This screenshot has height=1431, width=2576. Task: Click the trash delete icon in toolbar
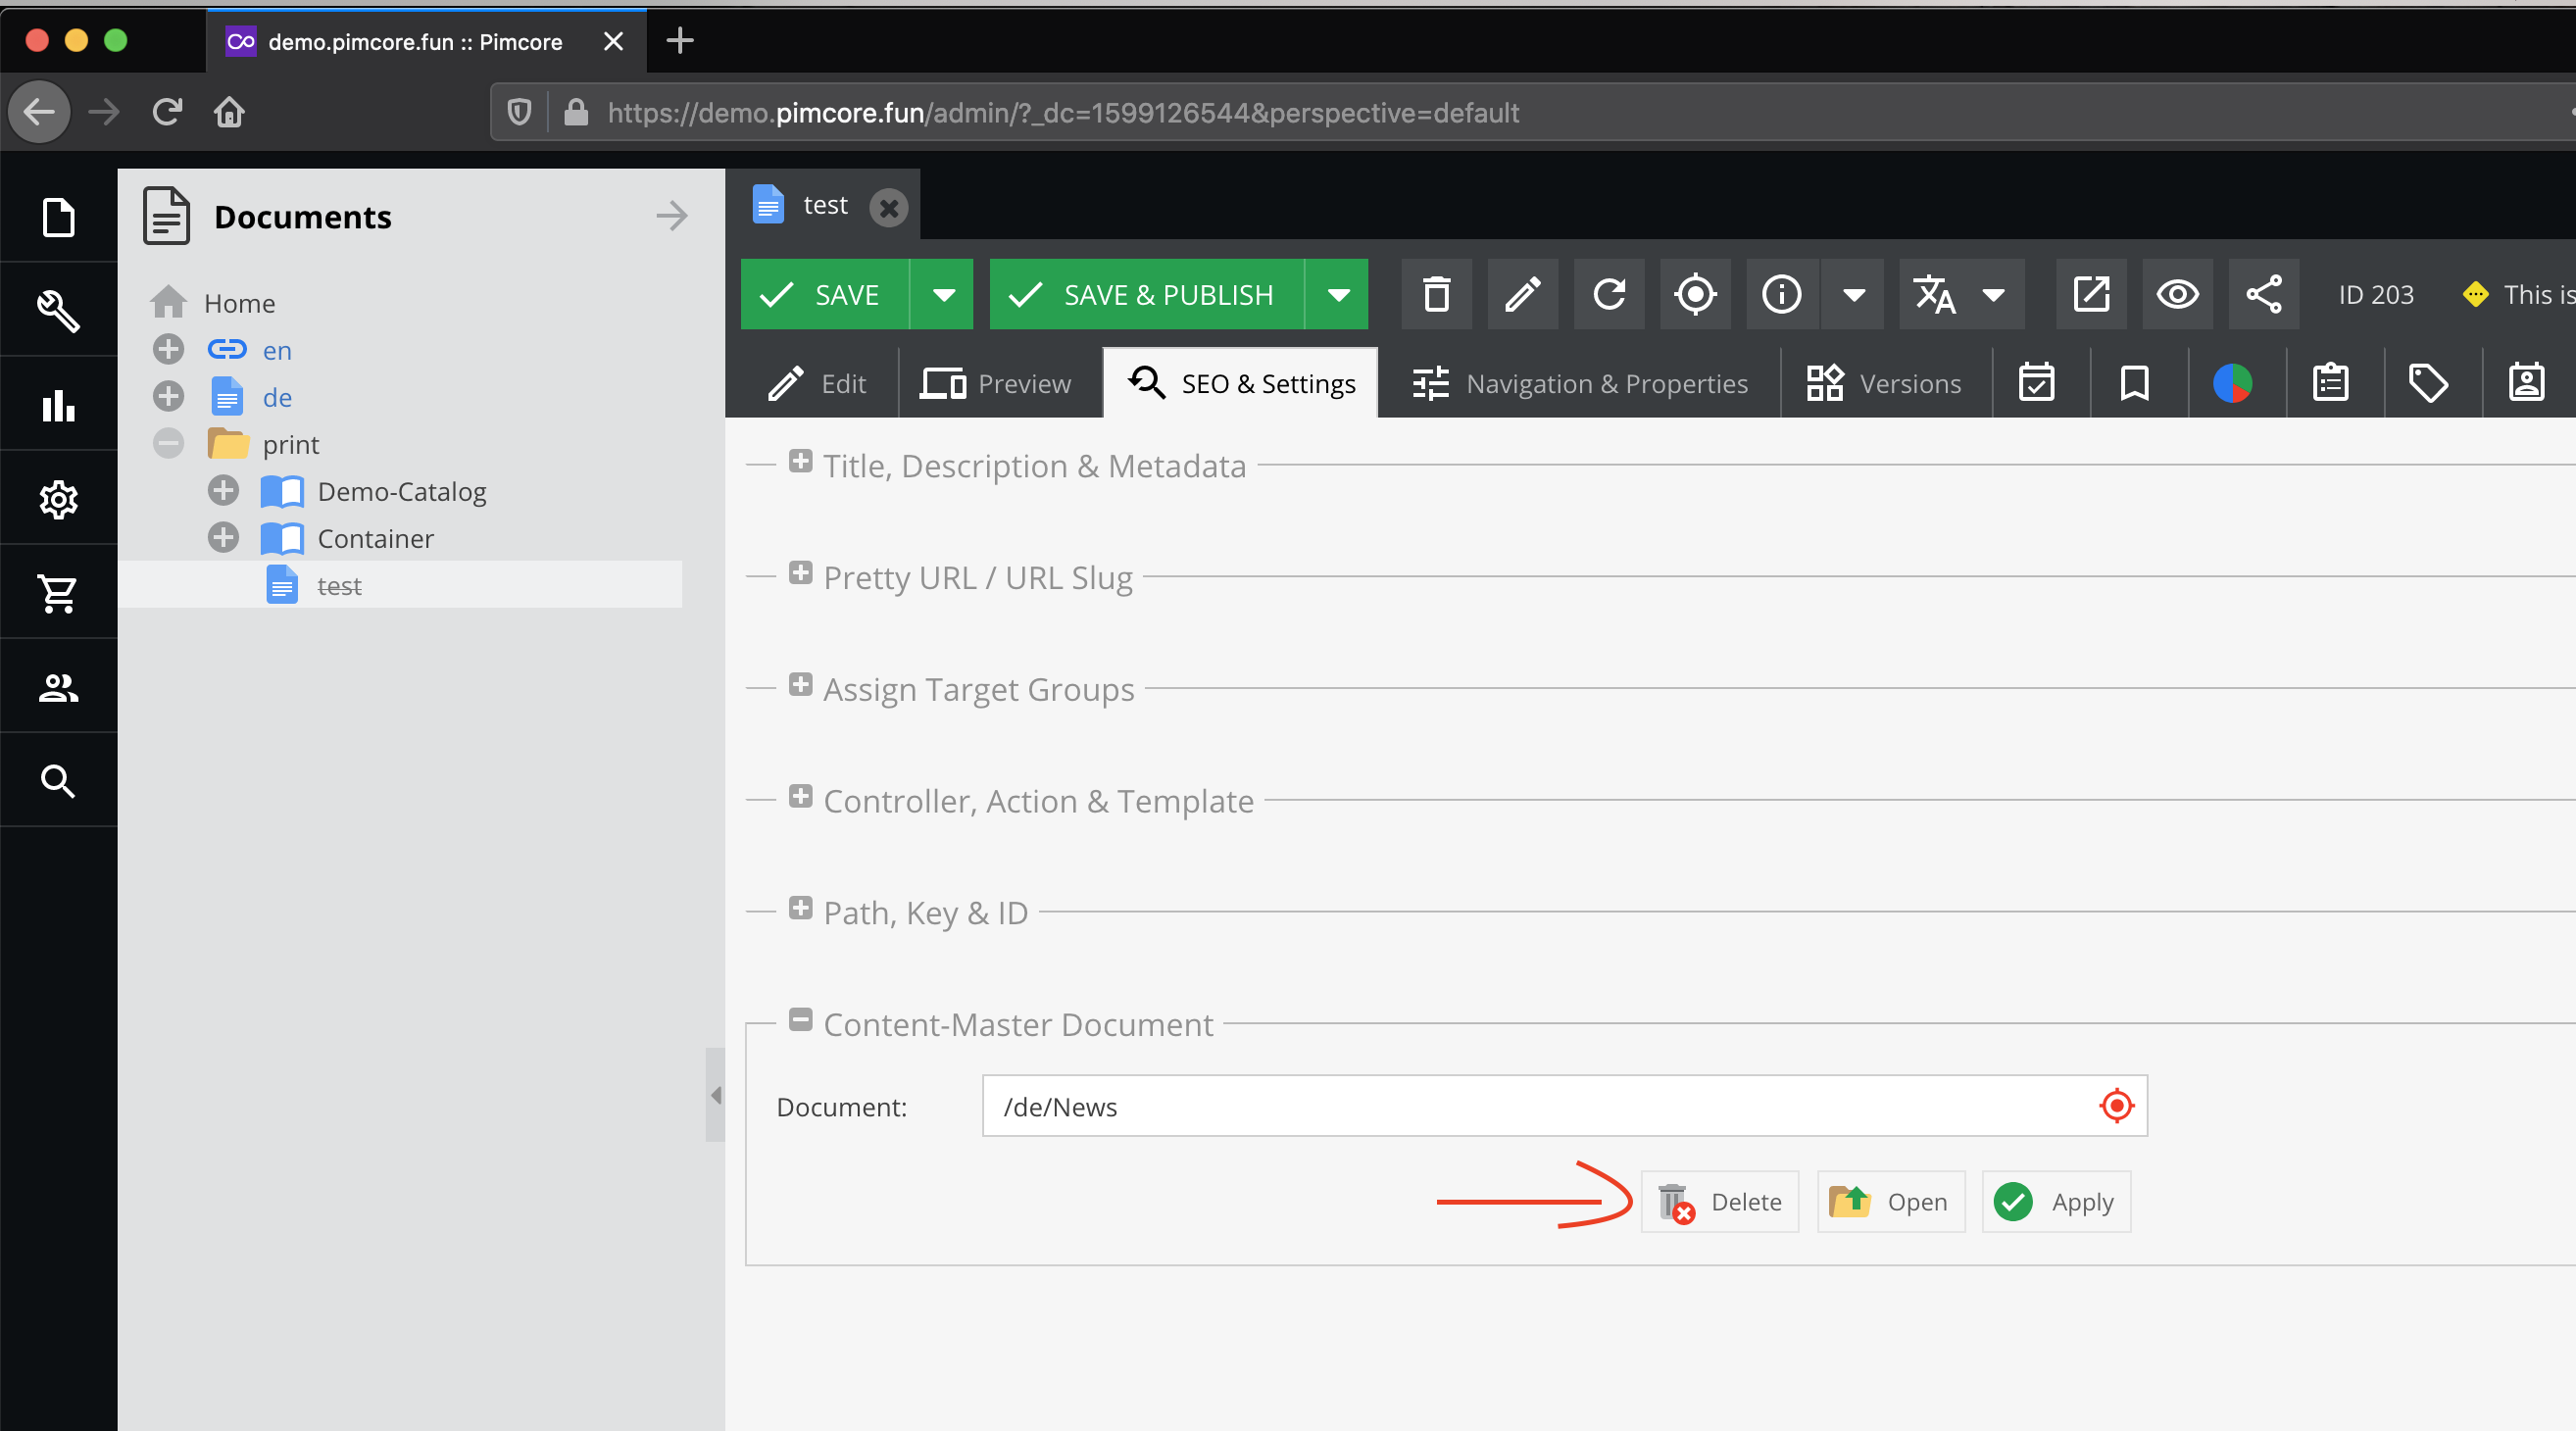[x=1436, y=294]
